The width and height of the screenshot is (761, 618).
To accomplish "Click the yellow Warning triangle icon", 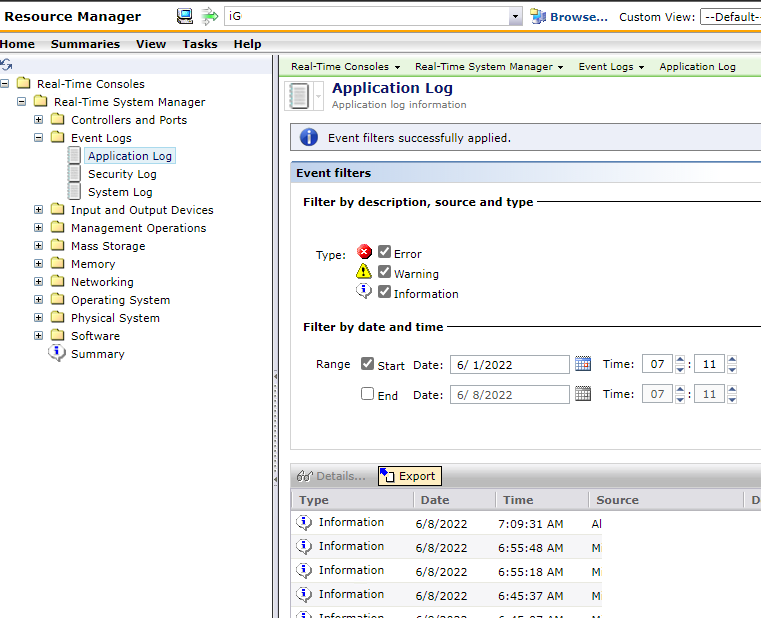I will pos(364,271).
